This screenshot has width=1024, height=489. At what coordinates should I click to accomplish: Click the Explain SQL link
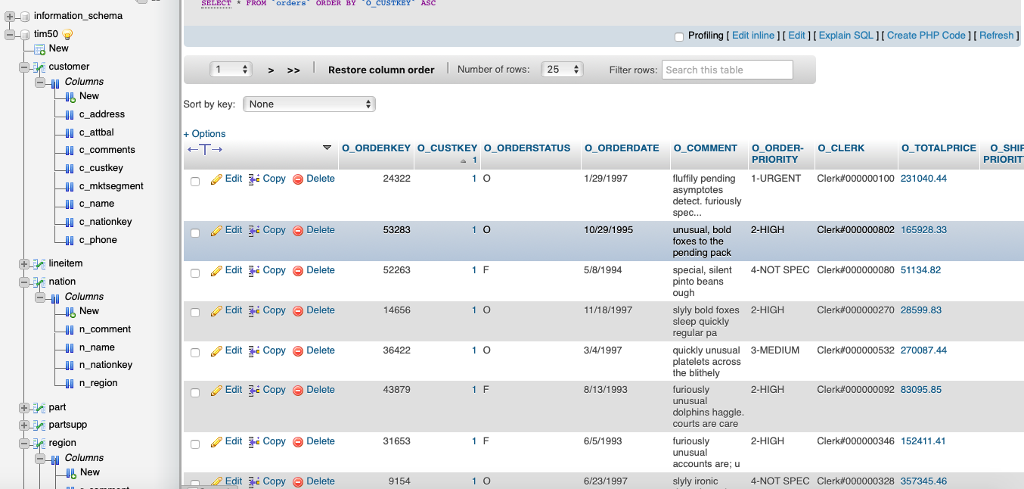point(846,36)
